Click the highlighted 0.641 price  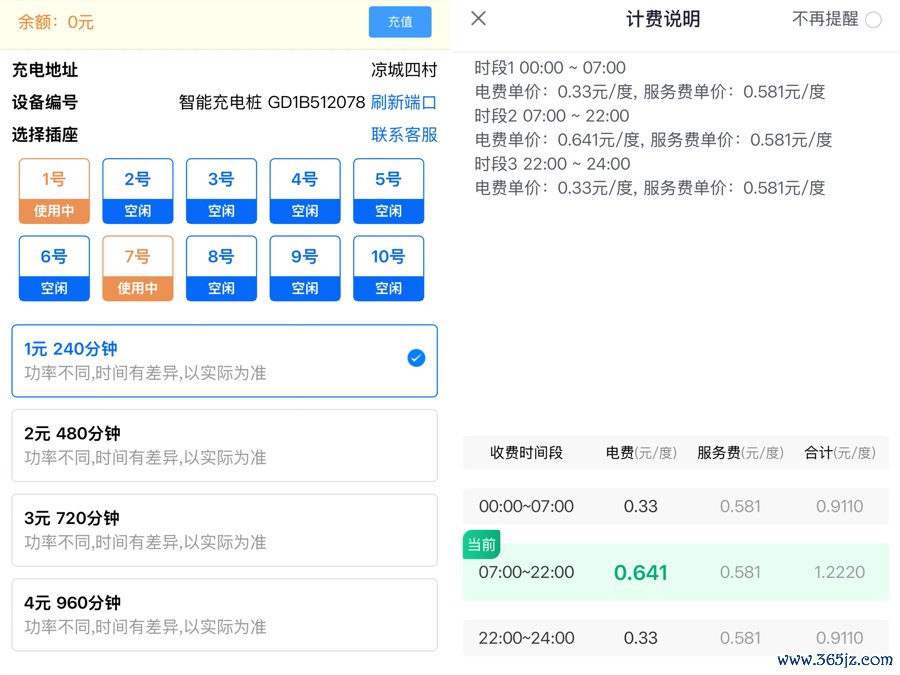coord(641,573)
